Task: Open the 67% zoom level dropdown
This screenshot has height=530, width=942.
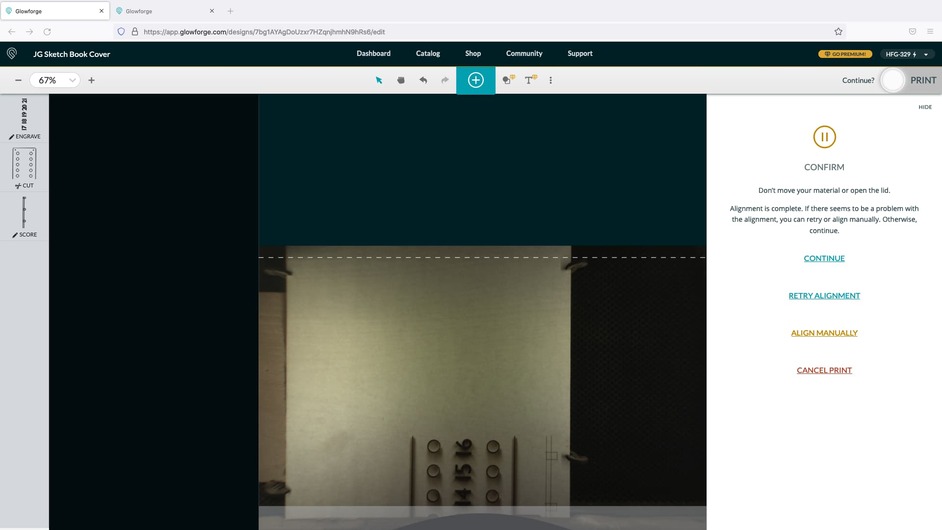Action: point(55,80)
